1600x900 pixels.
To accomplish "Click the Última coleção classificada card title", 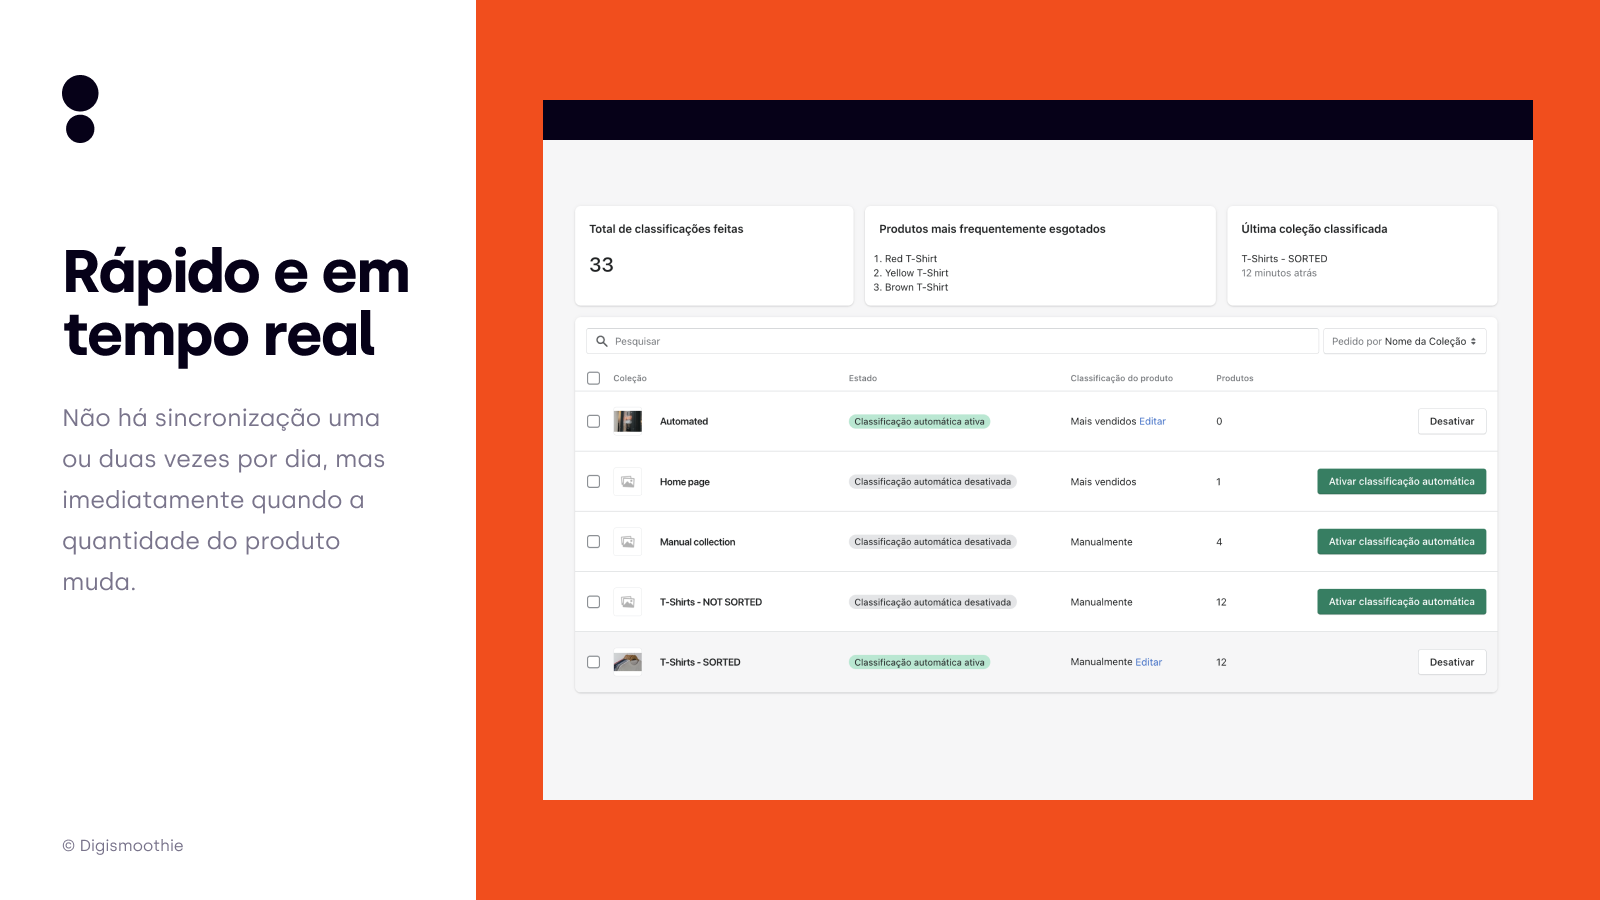I will click(1314, 229).
